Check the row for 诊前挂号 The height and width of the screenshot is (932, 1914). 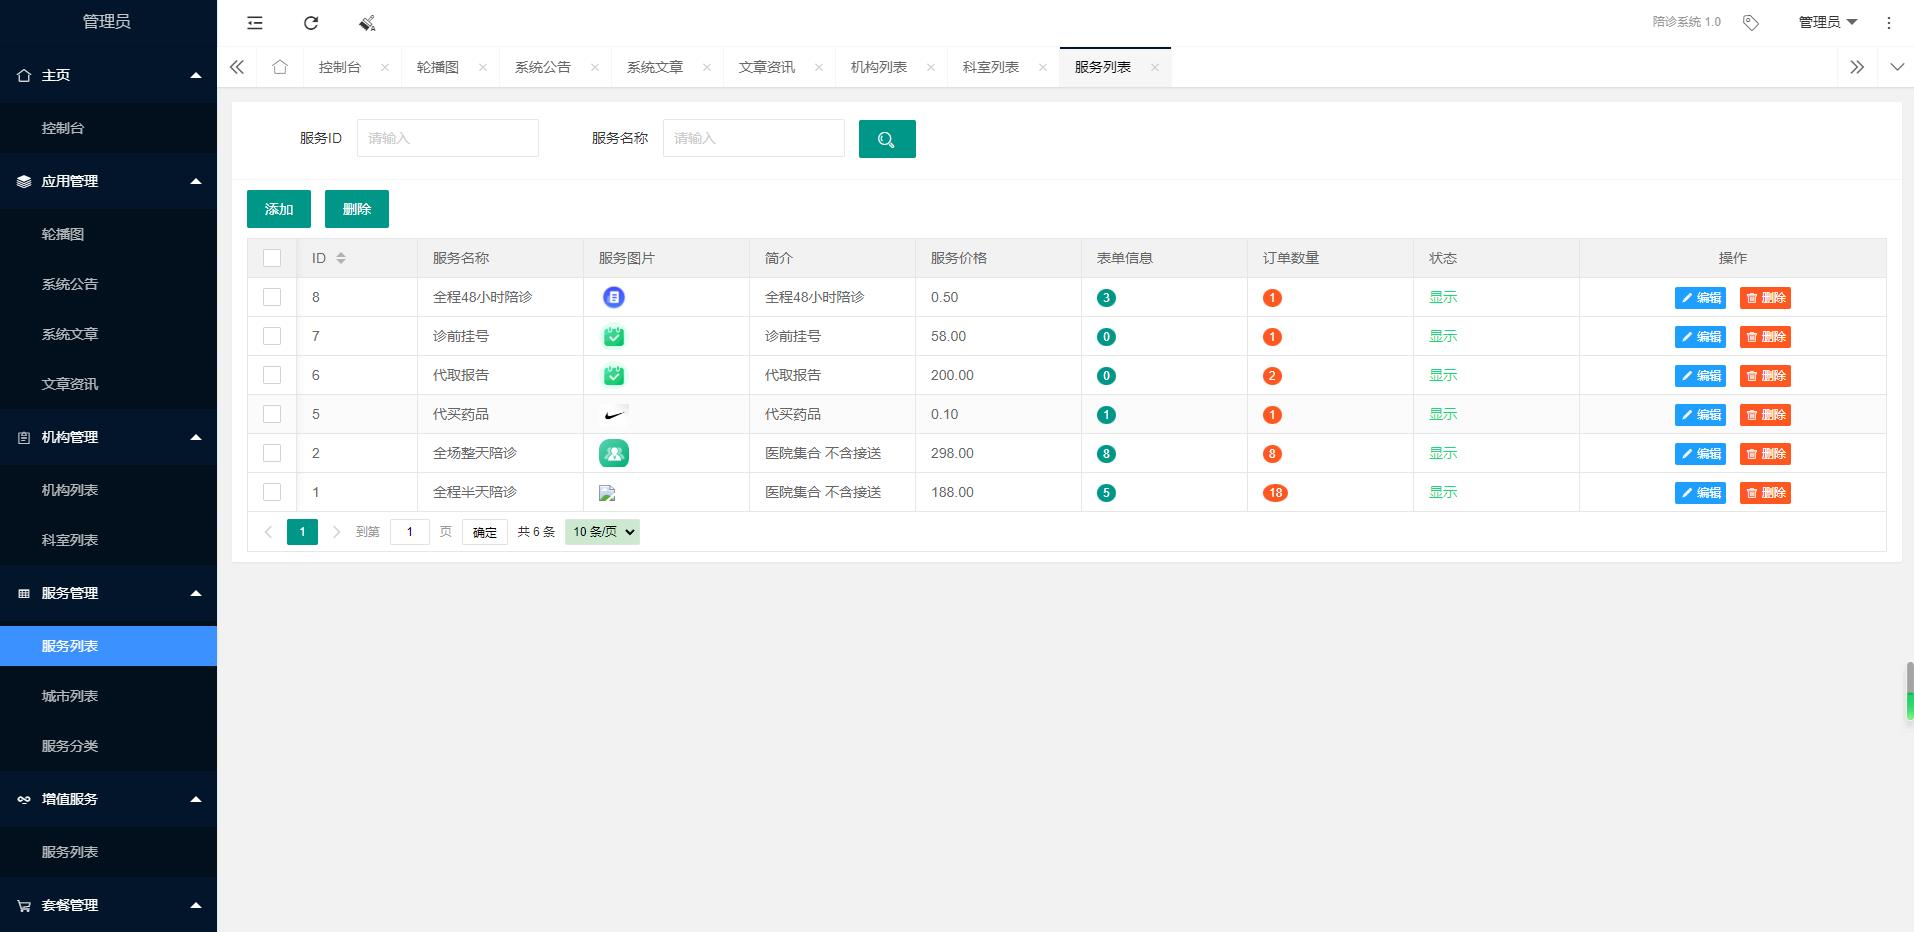click(272, 336)
